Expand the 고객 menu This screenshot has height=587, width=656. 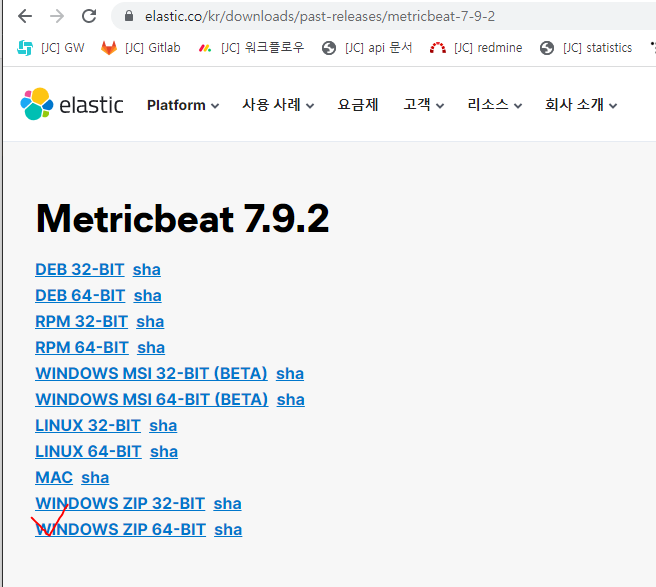coord(423,105)
